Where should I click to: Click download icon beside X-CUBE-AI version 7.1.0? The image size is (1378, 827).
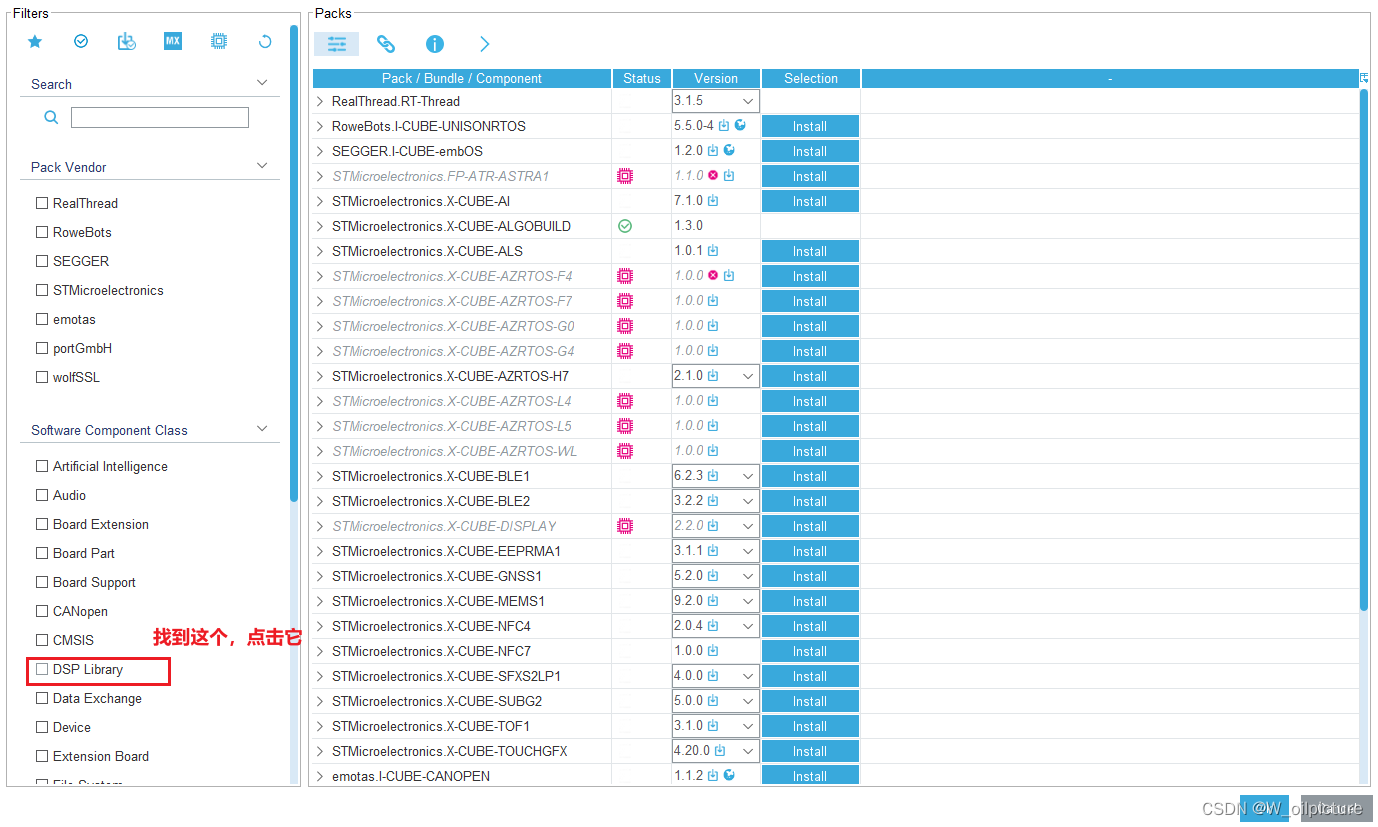click(x=713, y=200)
